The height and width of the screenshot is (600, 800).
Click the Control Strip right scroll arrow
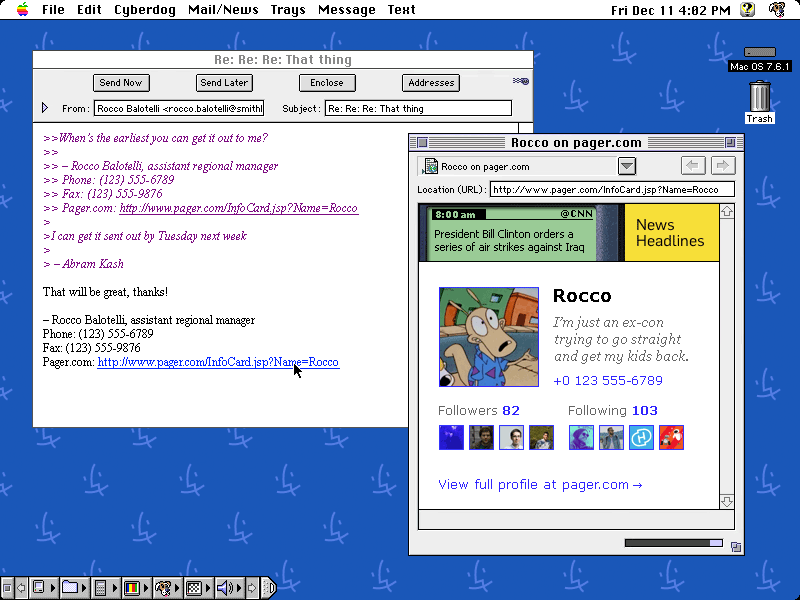point(252,588)
